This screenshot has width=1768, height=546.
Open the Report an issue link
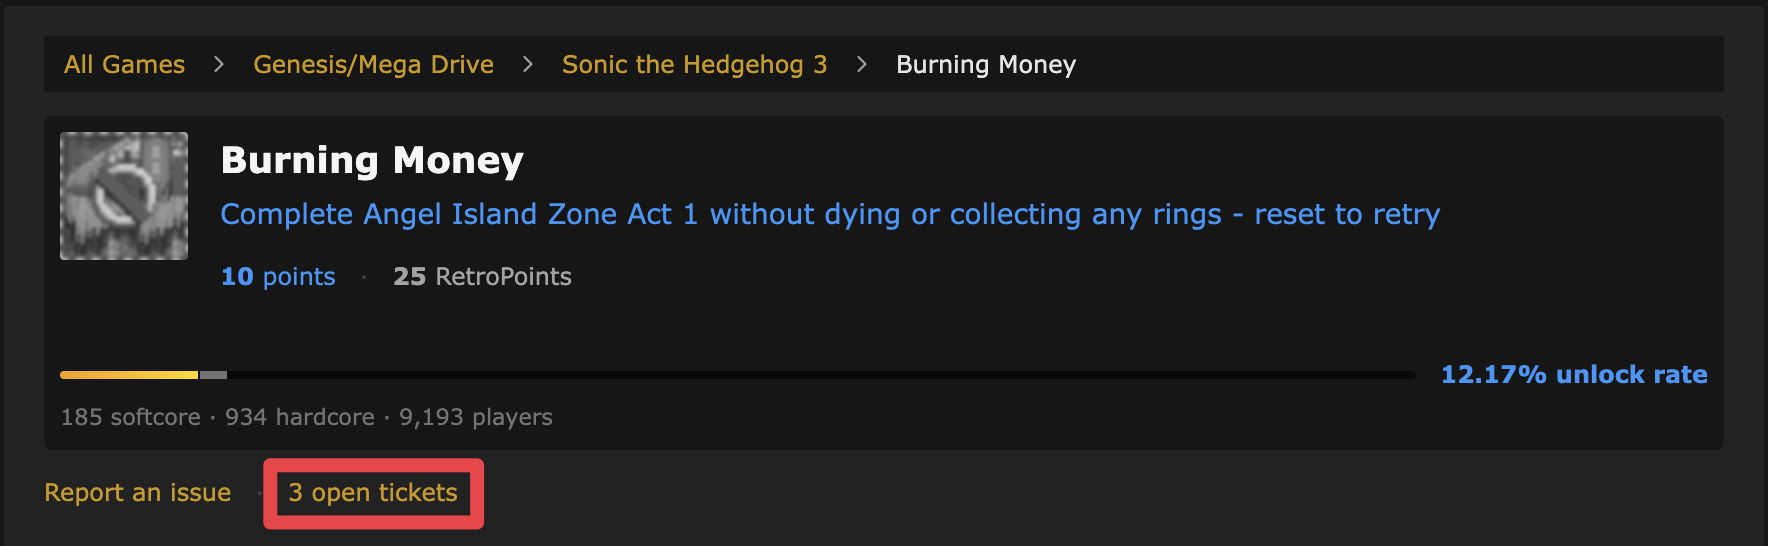pos(137,493)
